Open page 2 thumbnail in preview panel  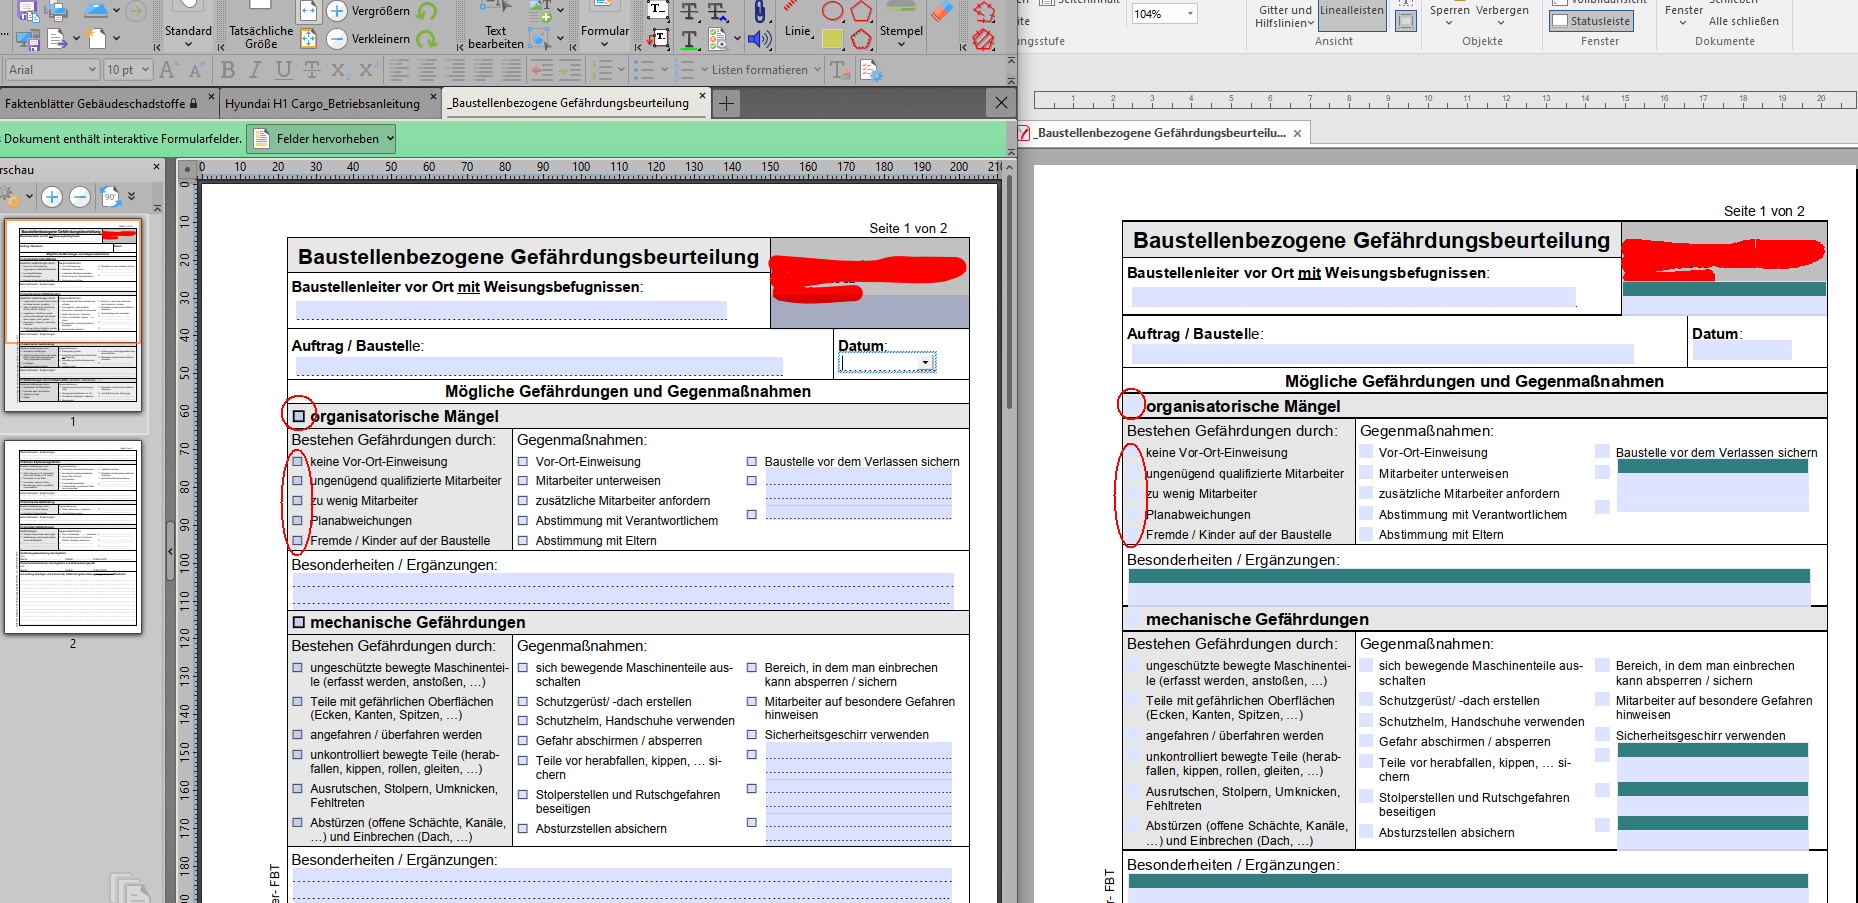(x=73, y=536)
